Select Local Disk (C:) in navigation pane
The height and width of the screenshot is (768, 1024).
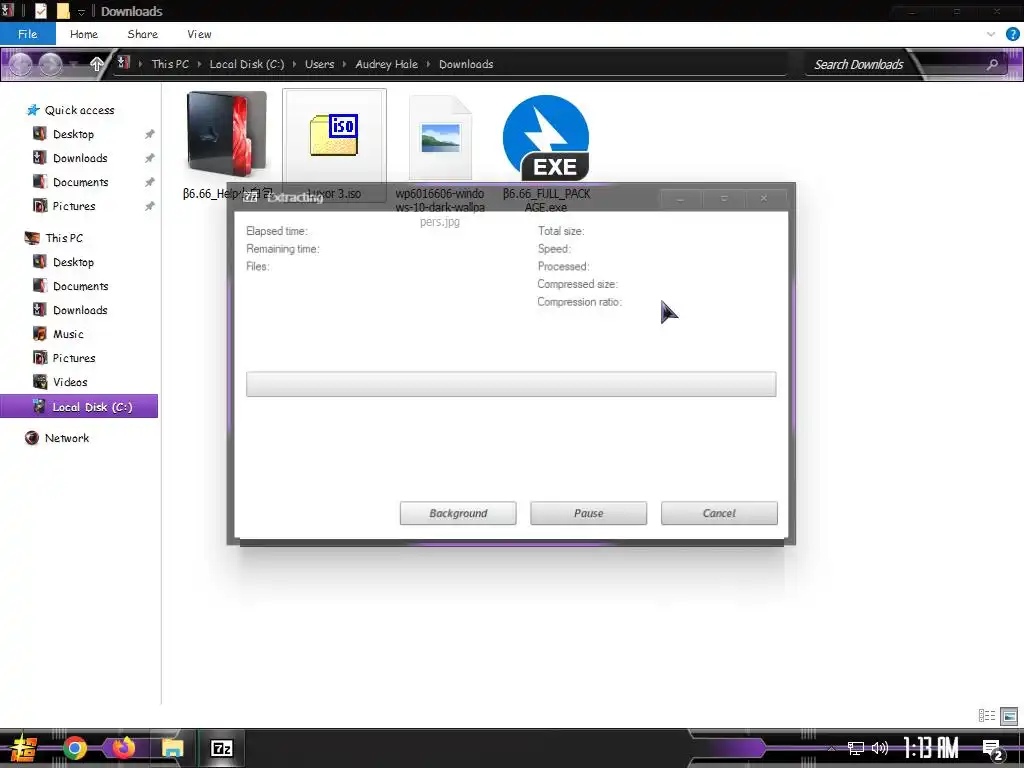[x=79, y=406]
